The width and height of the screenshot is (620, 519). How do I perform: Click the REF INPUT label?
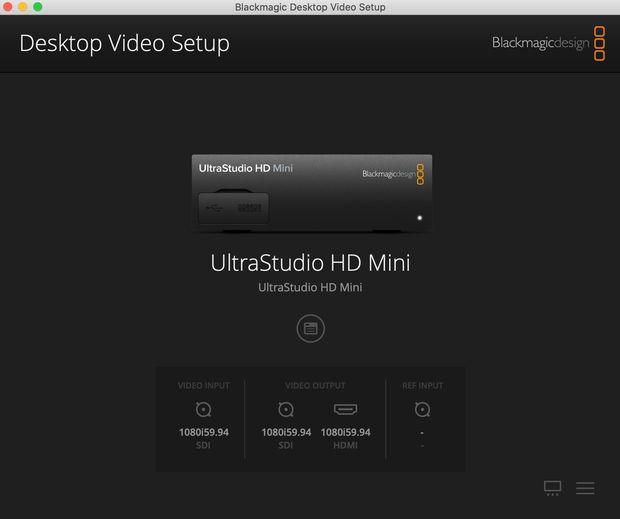coord(422,385)
